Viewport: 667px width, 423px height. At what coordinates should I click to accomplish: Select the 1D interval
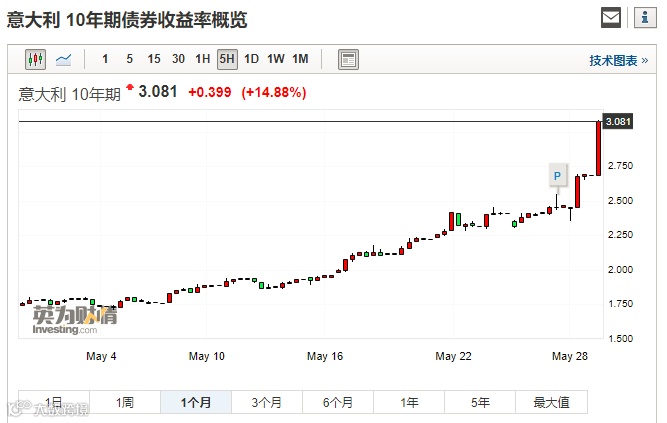(x=251, y=59)
